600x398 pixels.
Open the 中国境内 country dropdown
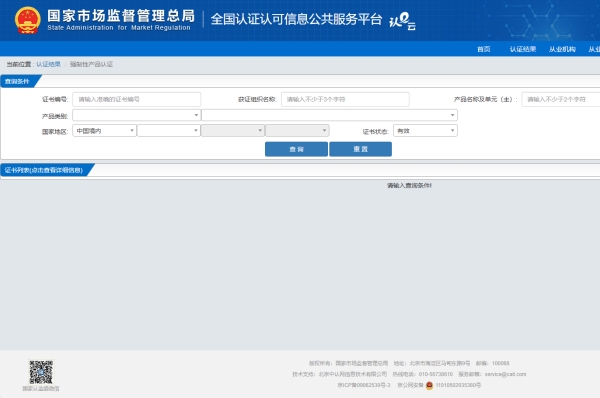(104, 130)
